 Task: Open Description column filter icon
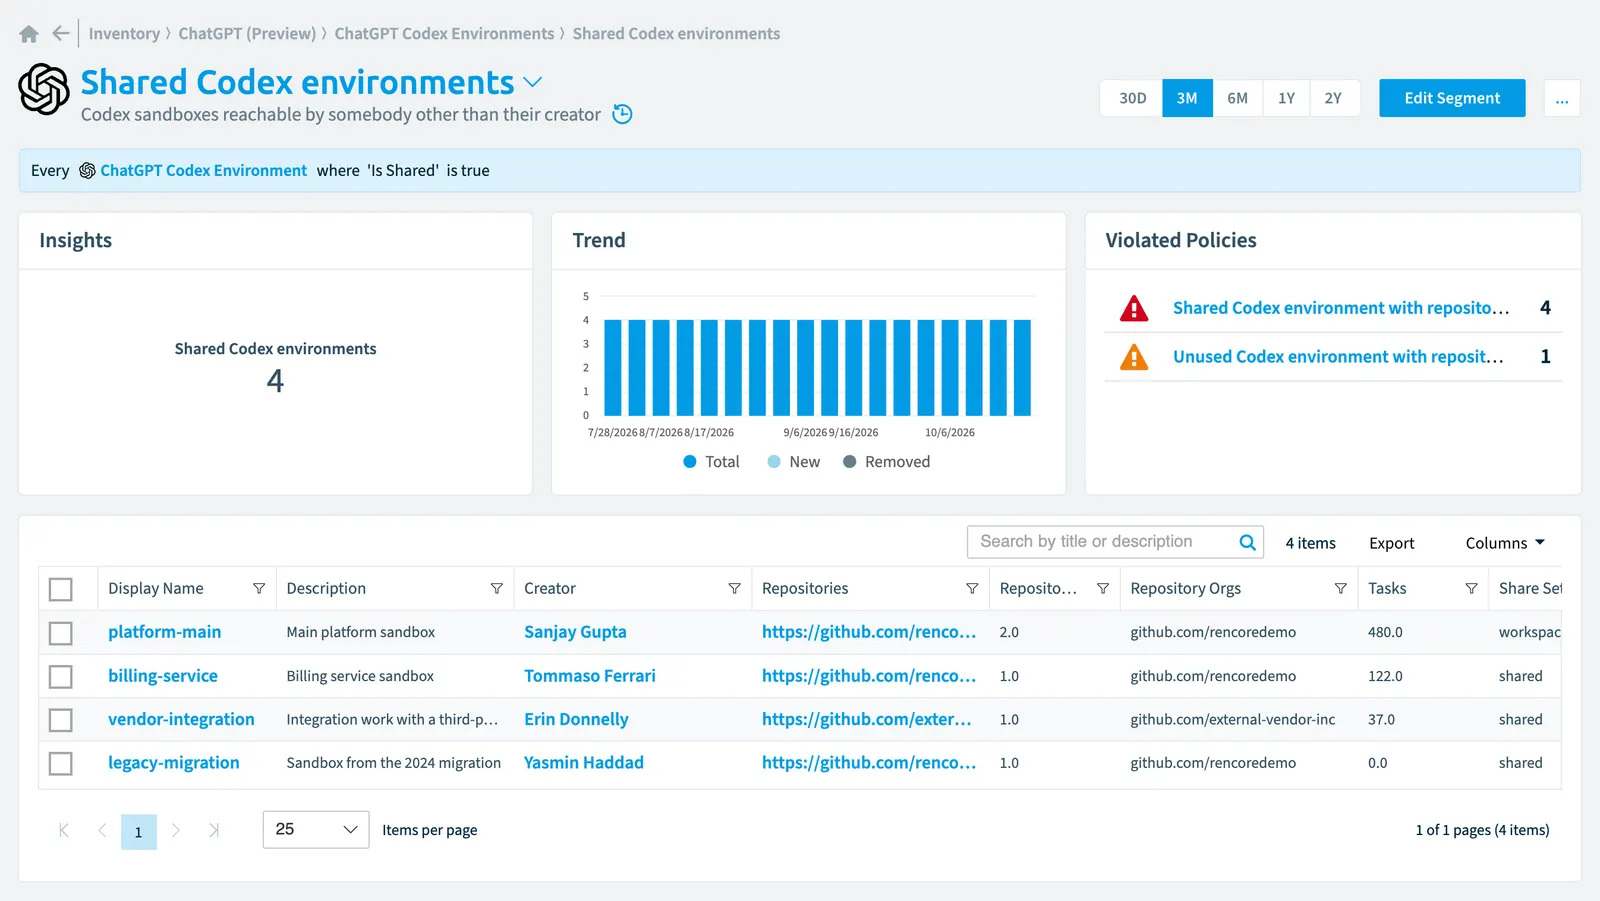pyautogui.click(x=497, y=588)
